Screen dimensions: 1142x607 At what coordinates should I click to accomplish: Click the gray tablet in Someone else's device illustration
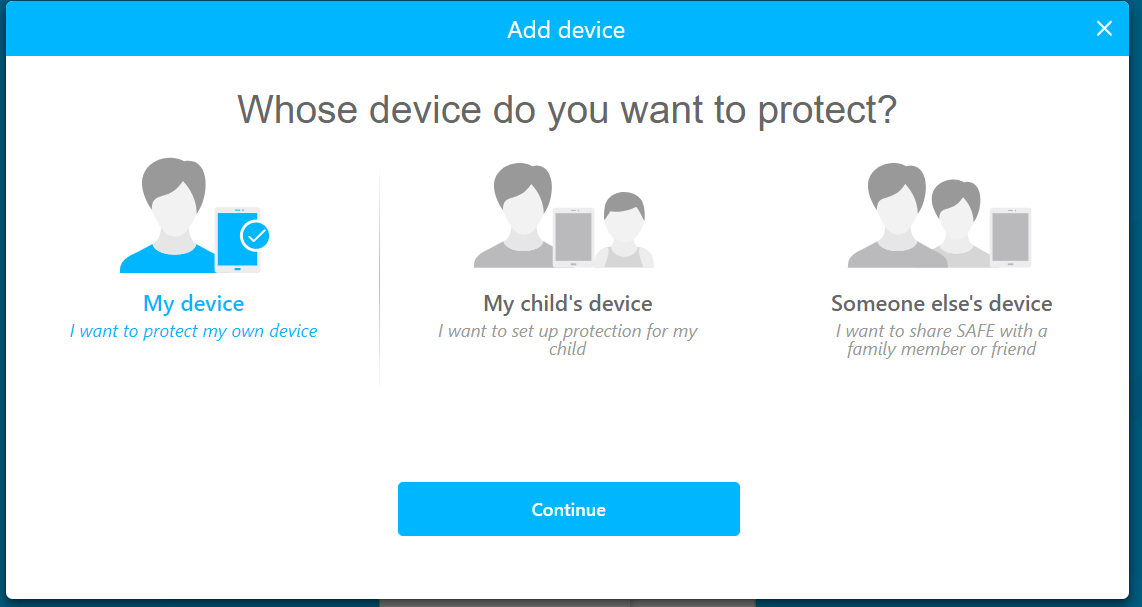(1010, 237)
